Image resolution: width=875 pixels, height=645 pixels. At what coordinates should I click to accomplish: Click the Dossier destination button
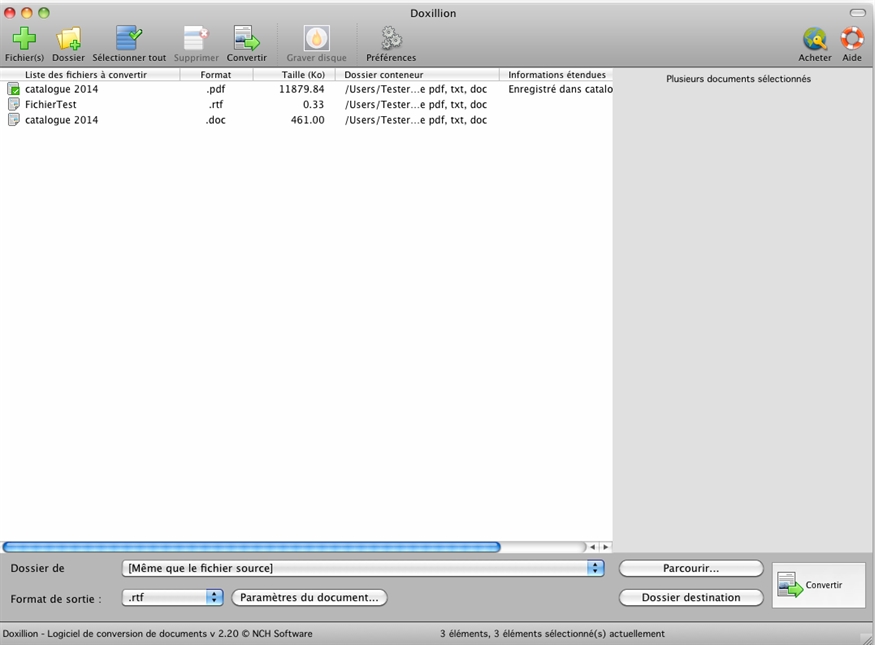click(x=691, y=597)
